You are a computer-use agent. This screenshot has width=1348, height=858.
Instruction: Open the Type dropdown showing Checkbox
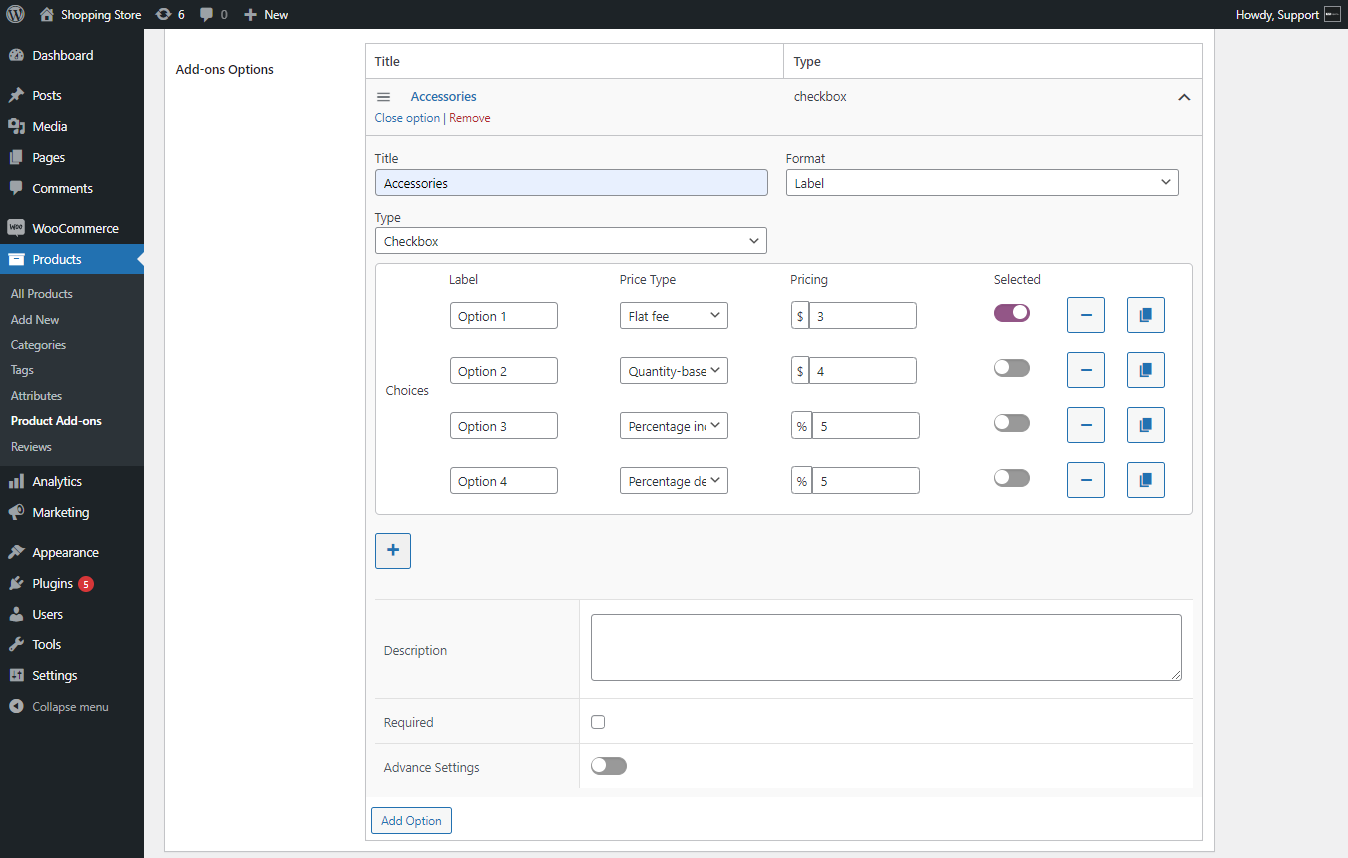coord(571,241)
